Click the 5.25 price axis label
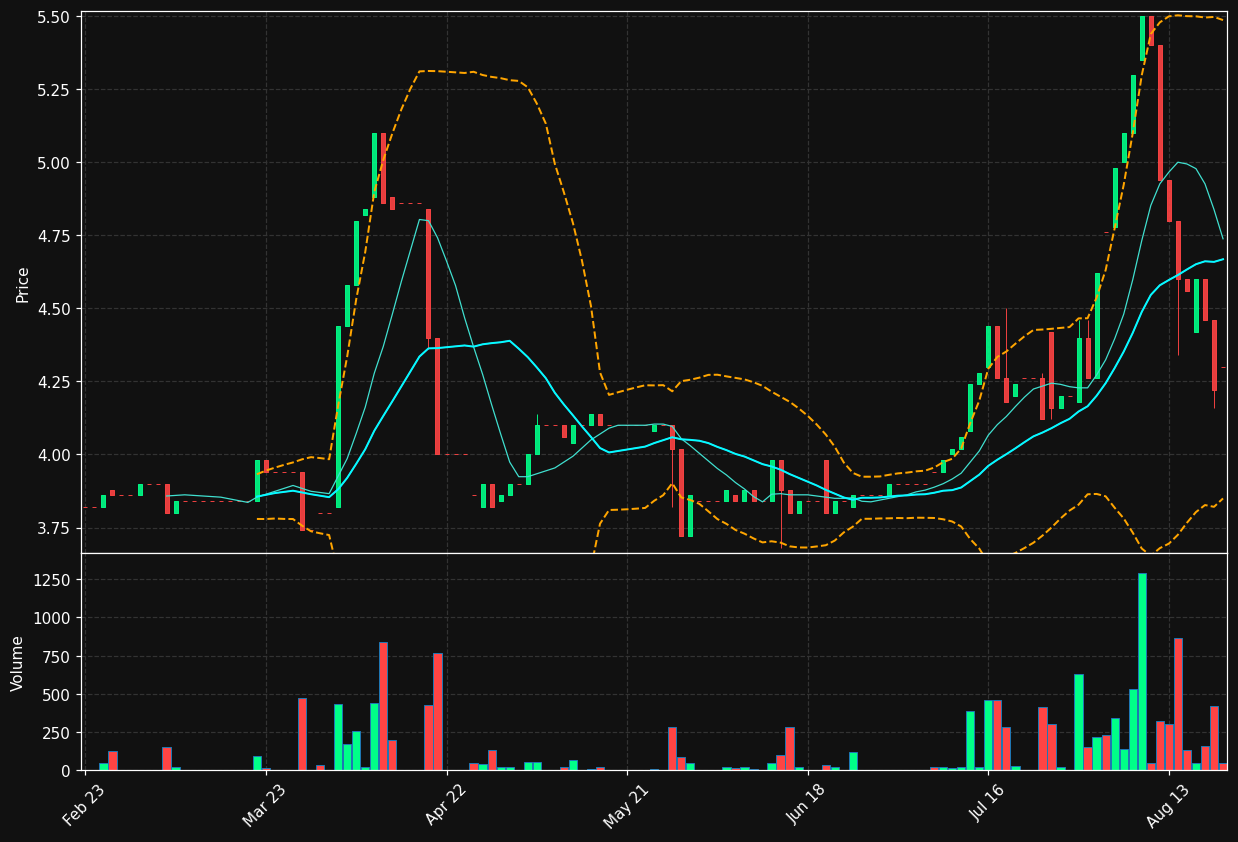 click(x=53, y=90)
